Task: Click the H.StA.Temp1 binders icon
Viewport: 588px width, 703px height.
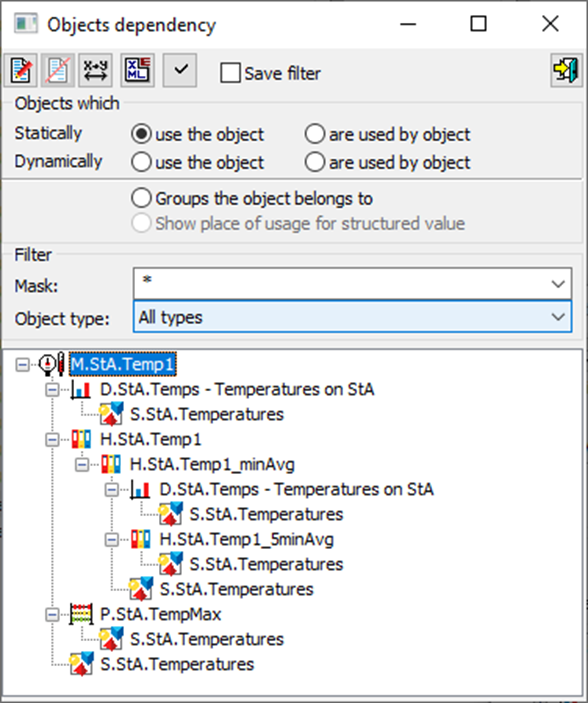Action: 81,439
